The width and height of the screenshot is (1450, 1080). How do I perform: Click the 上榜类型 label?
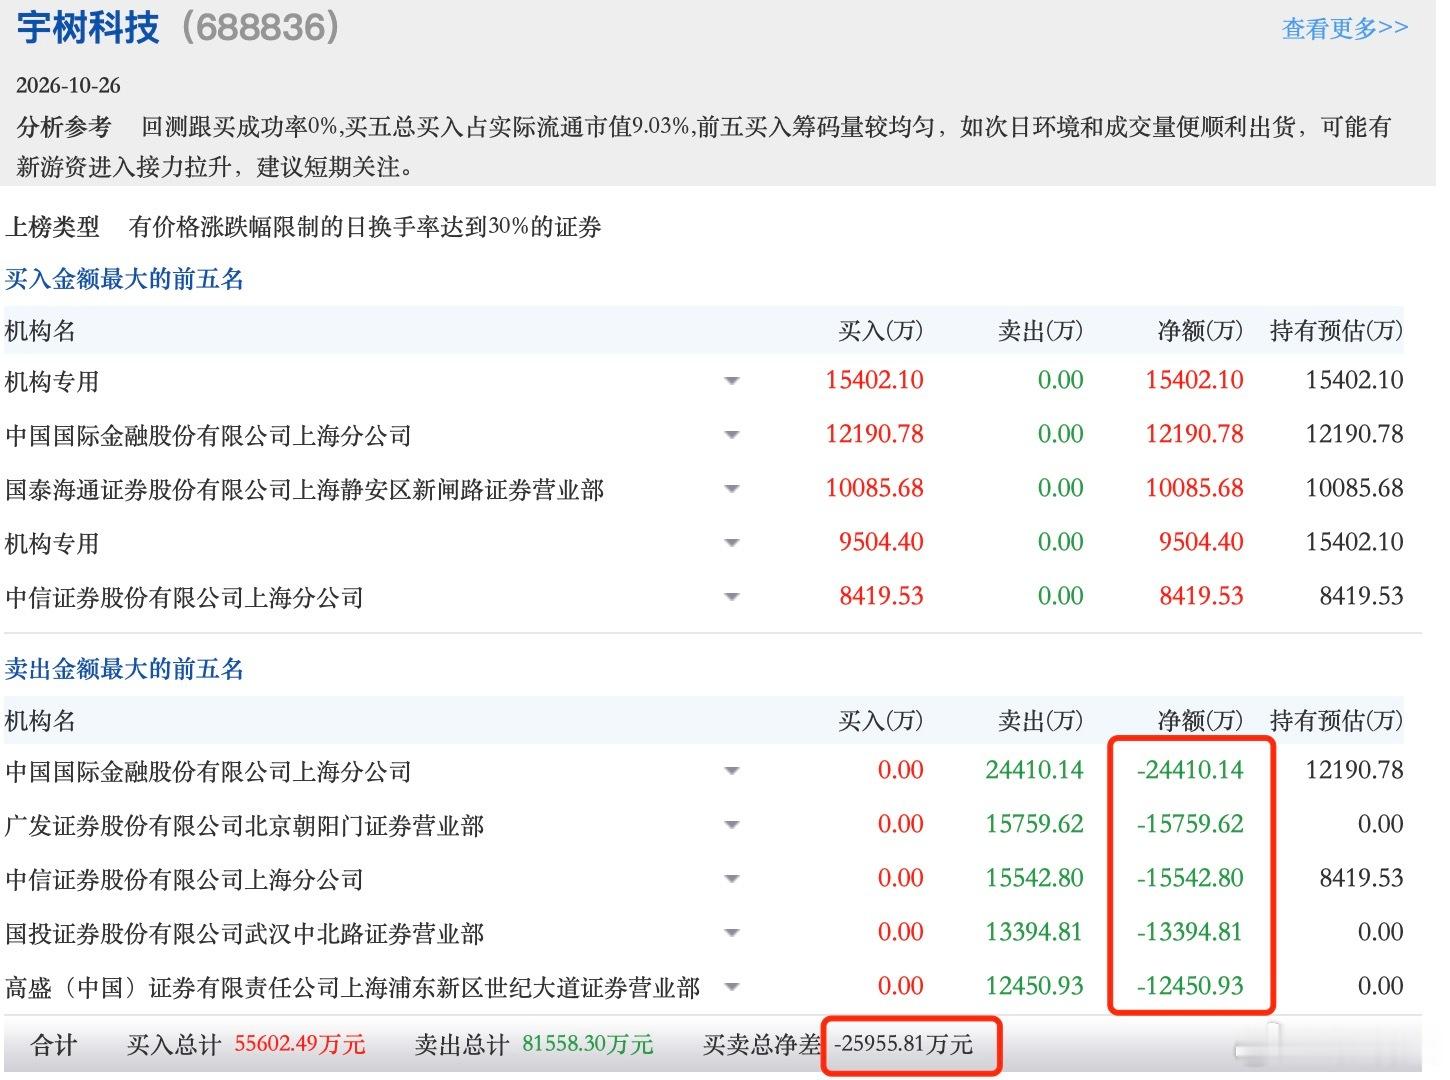point(53,227)
